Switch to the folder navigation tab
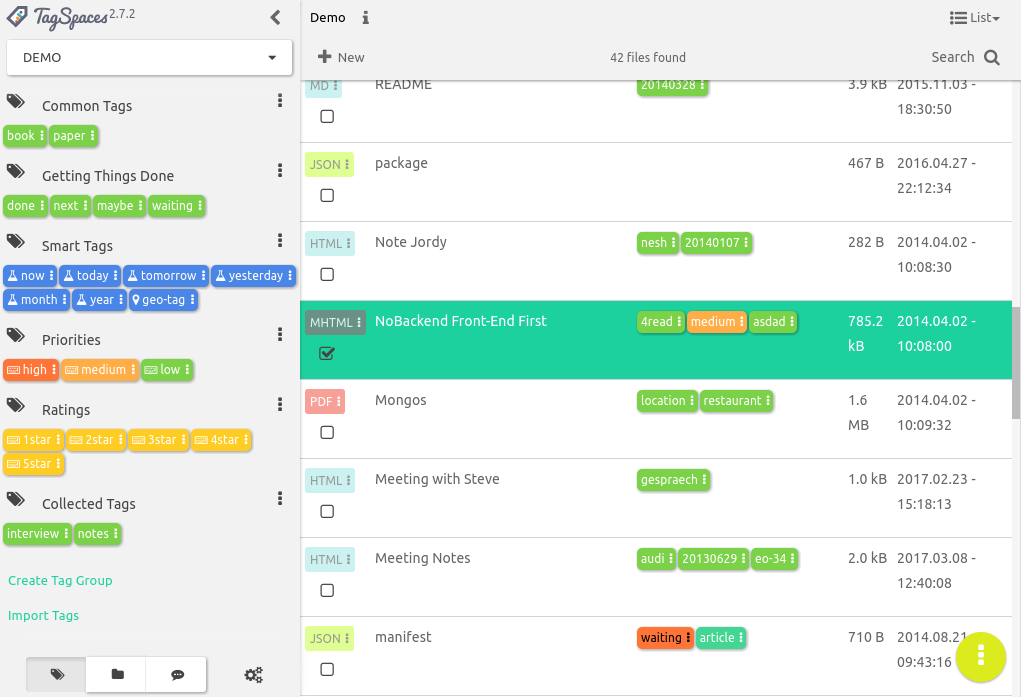The image size is (1021, 697). [117, 675]
